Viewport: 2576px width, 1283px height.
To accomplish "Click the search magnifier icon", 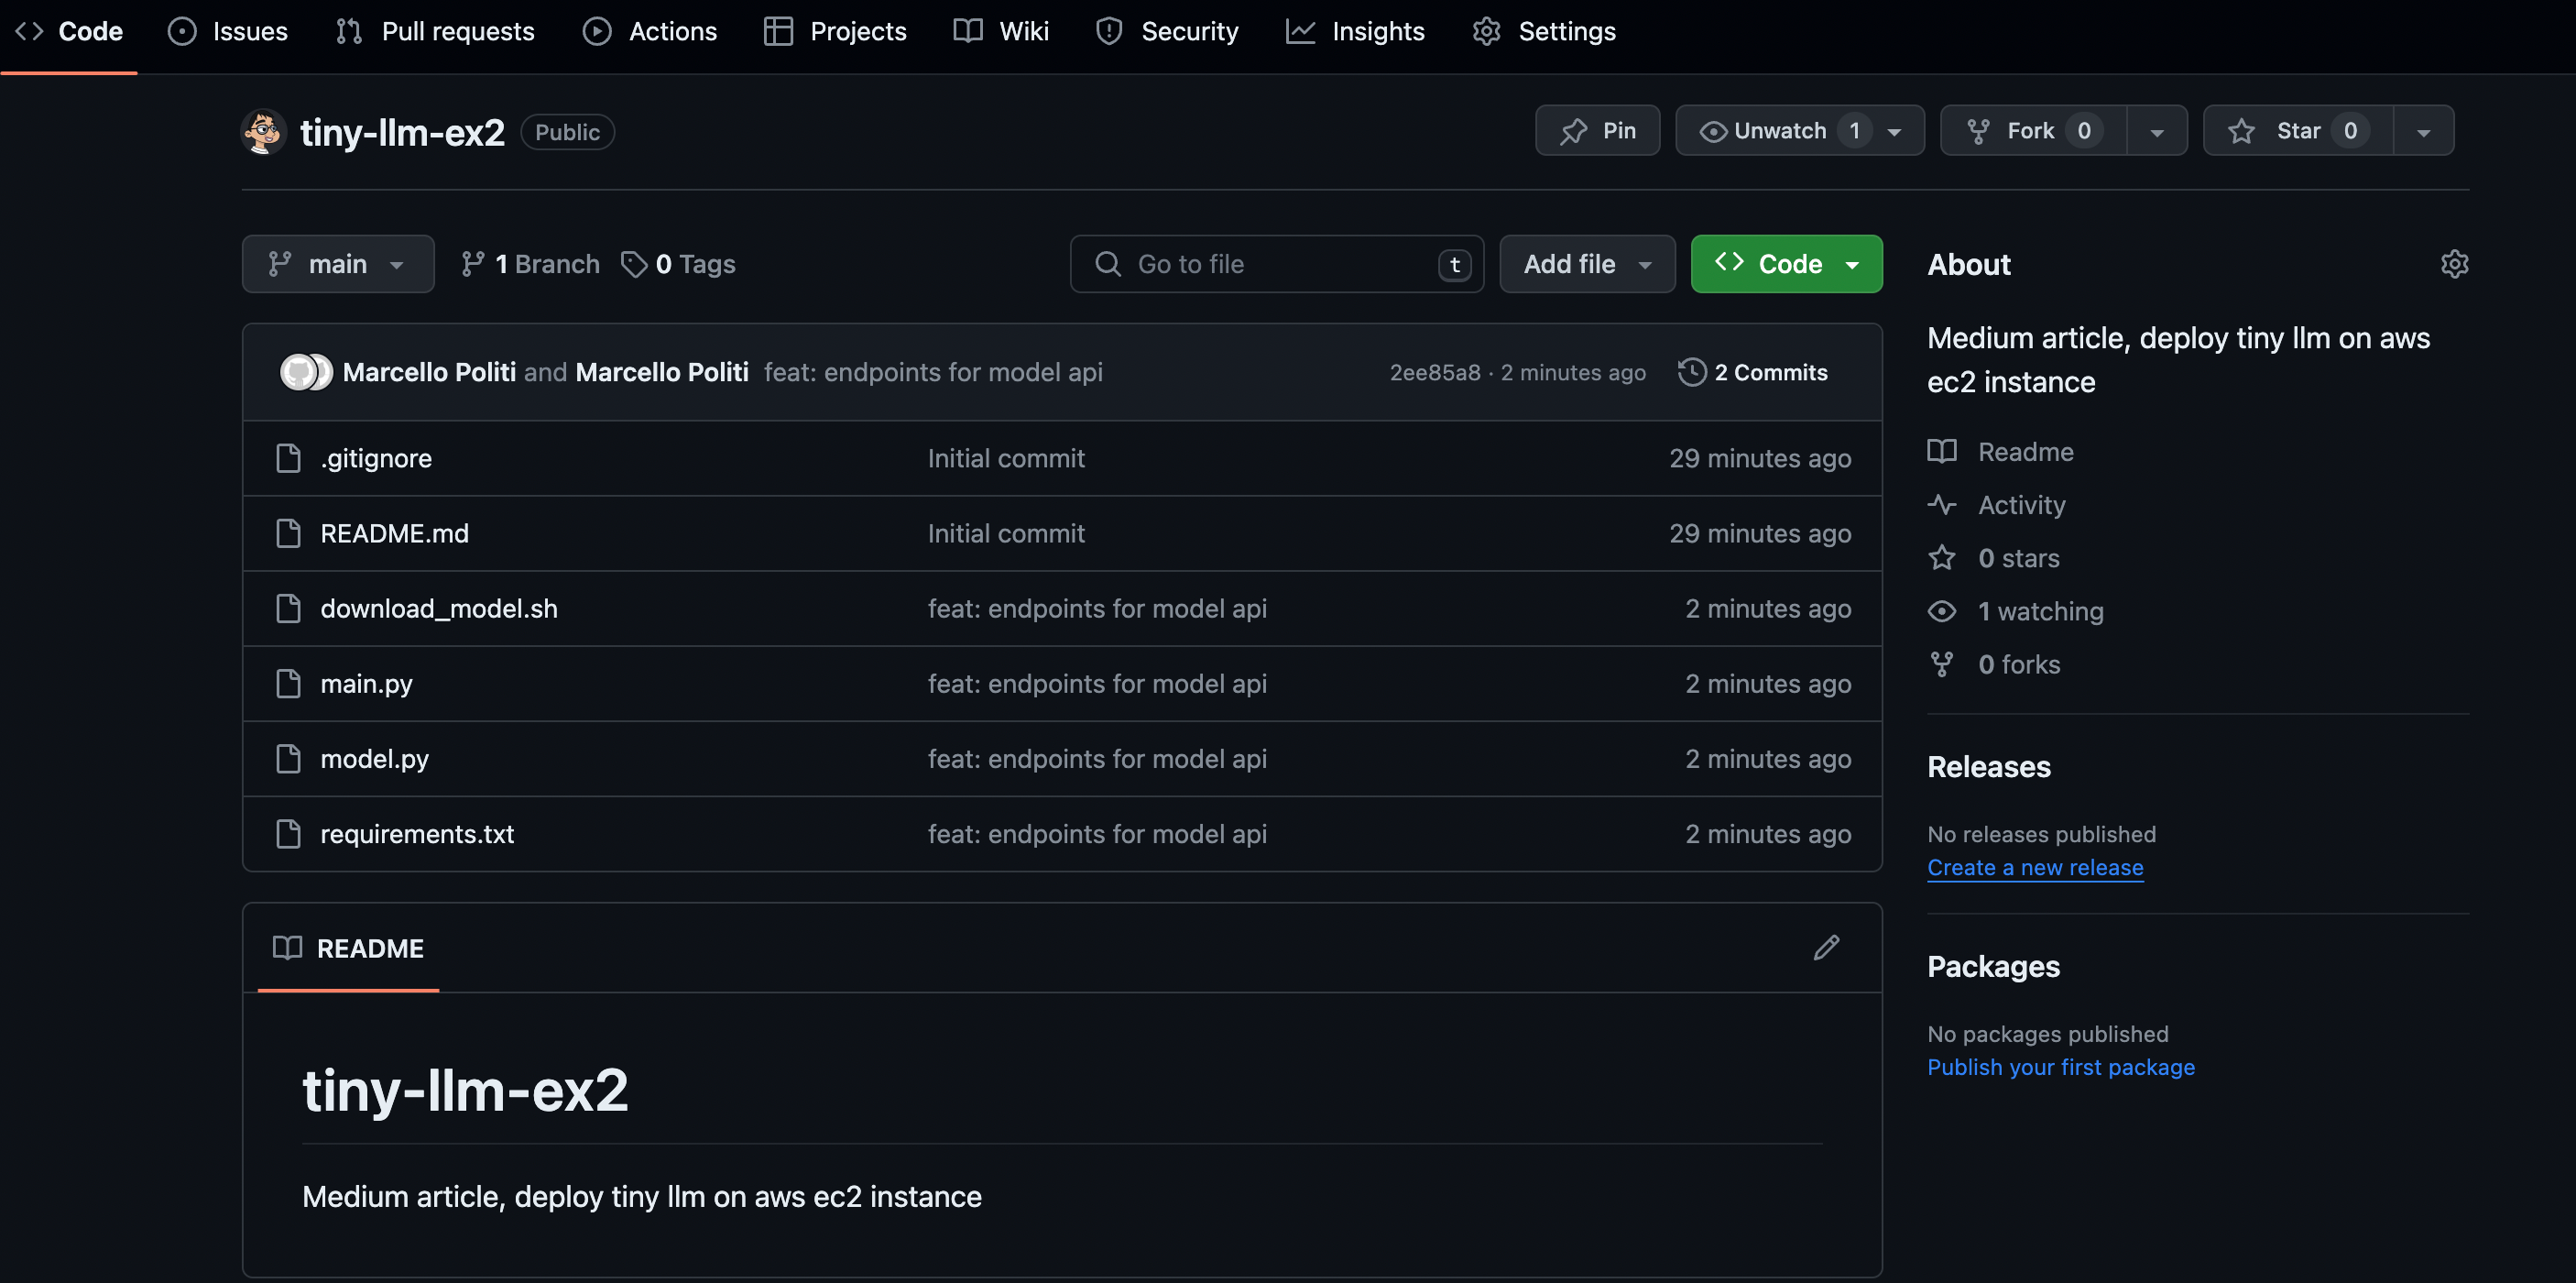I will [x=1108, y=264].
